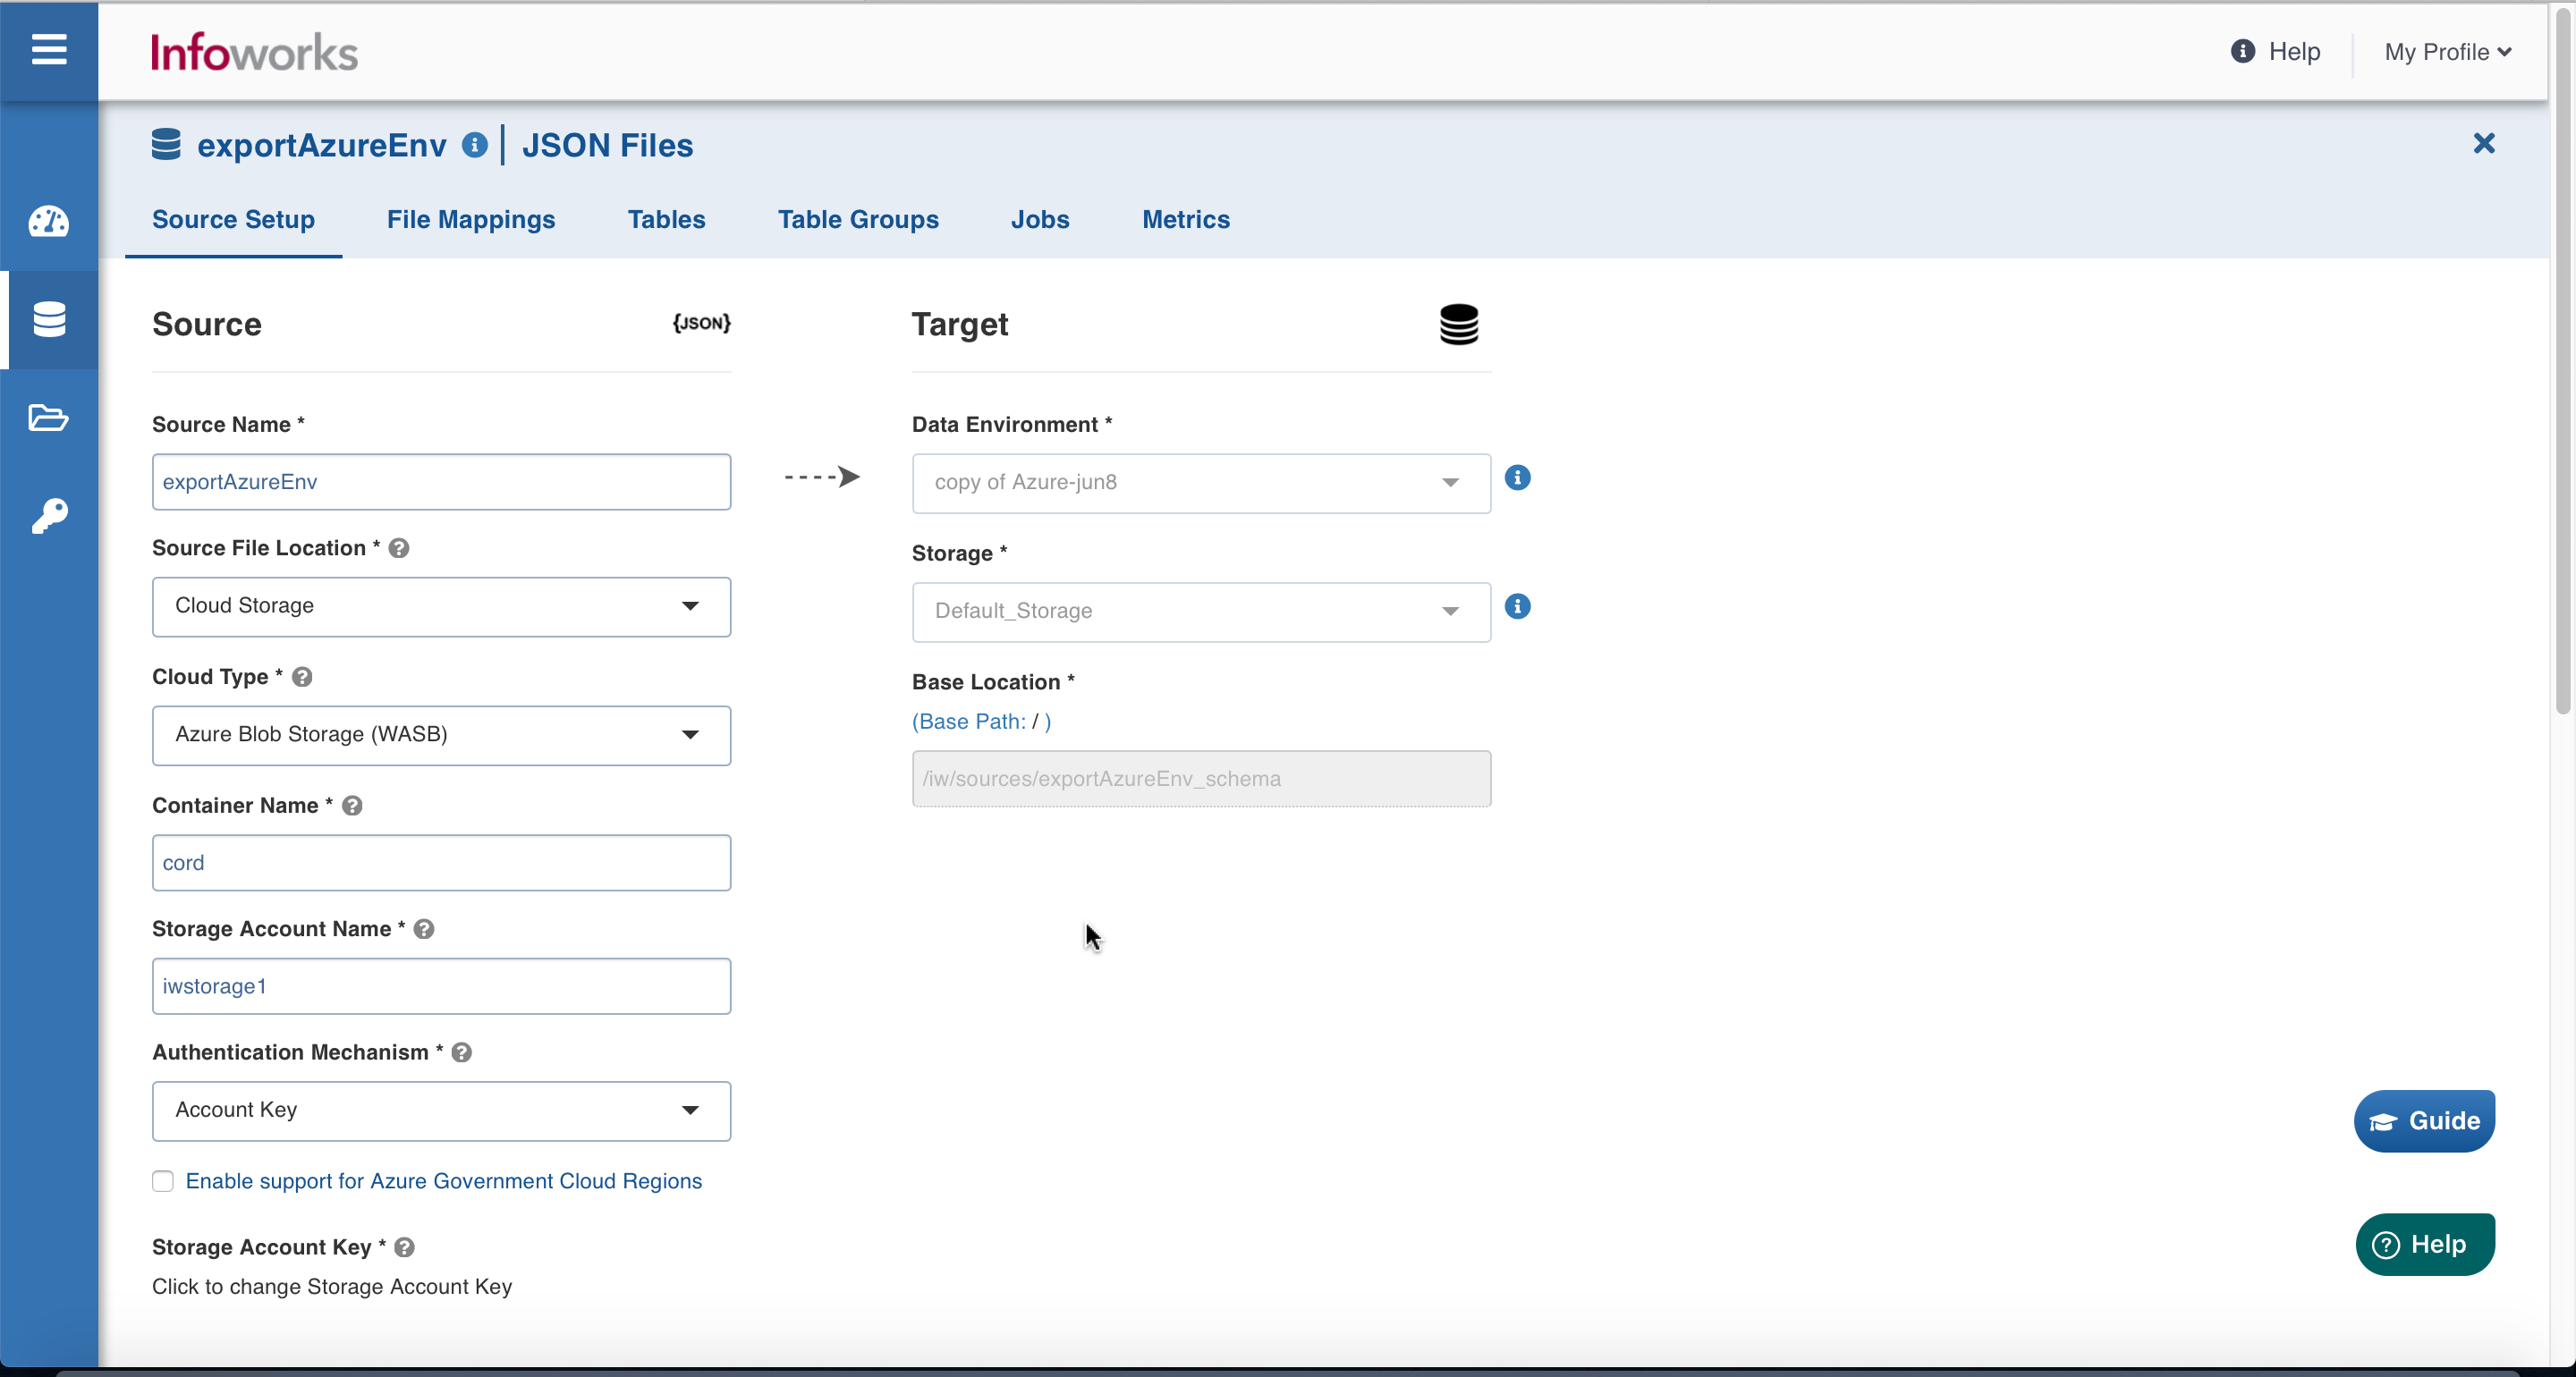This screenshot has width=2576, height=1377.
Task: Switch to the Tables tab
Action: 667,220
